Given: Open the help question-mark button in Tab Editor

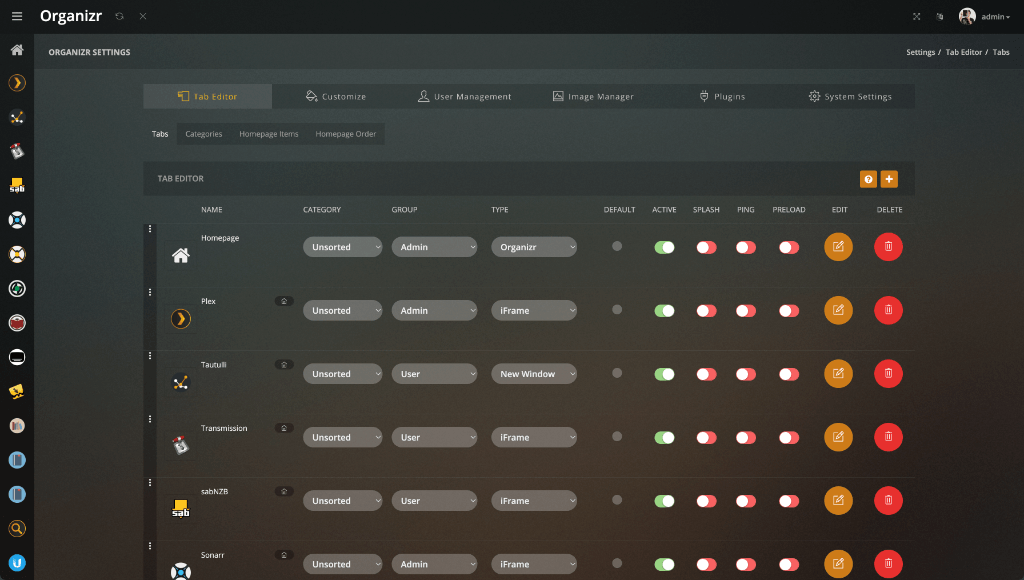Looking at the screenshot, I should click(x=868, y=178).
